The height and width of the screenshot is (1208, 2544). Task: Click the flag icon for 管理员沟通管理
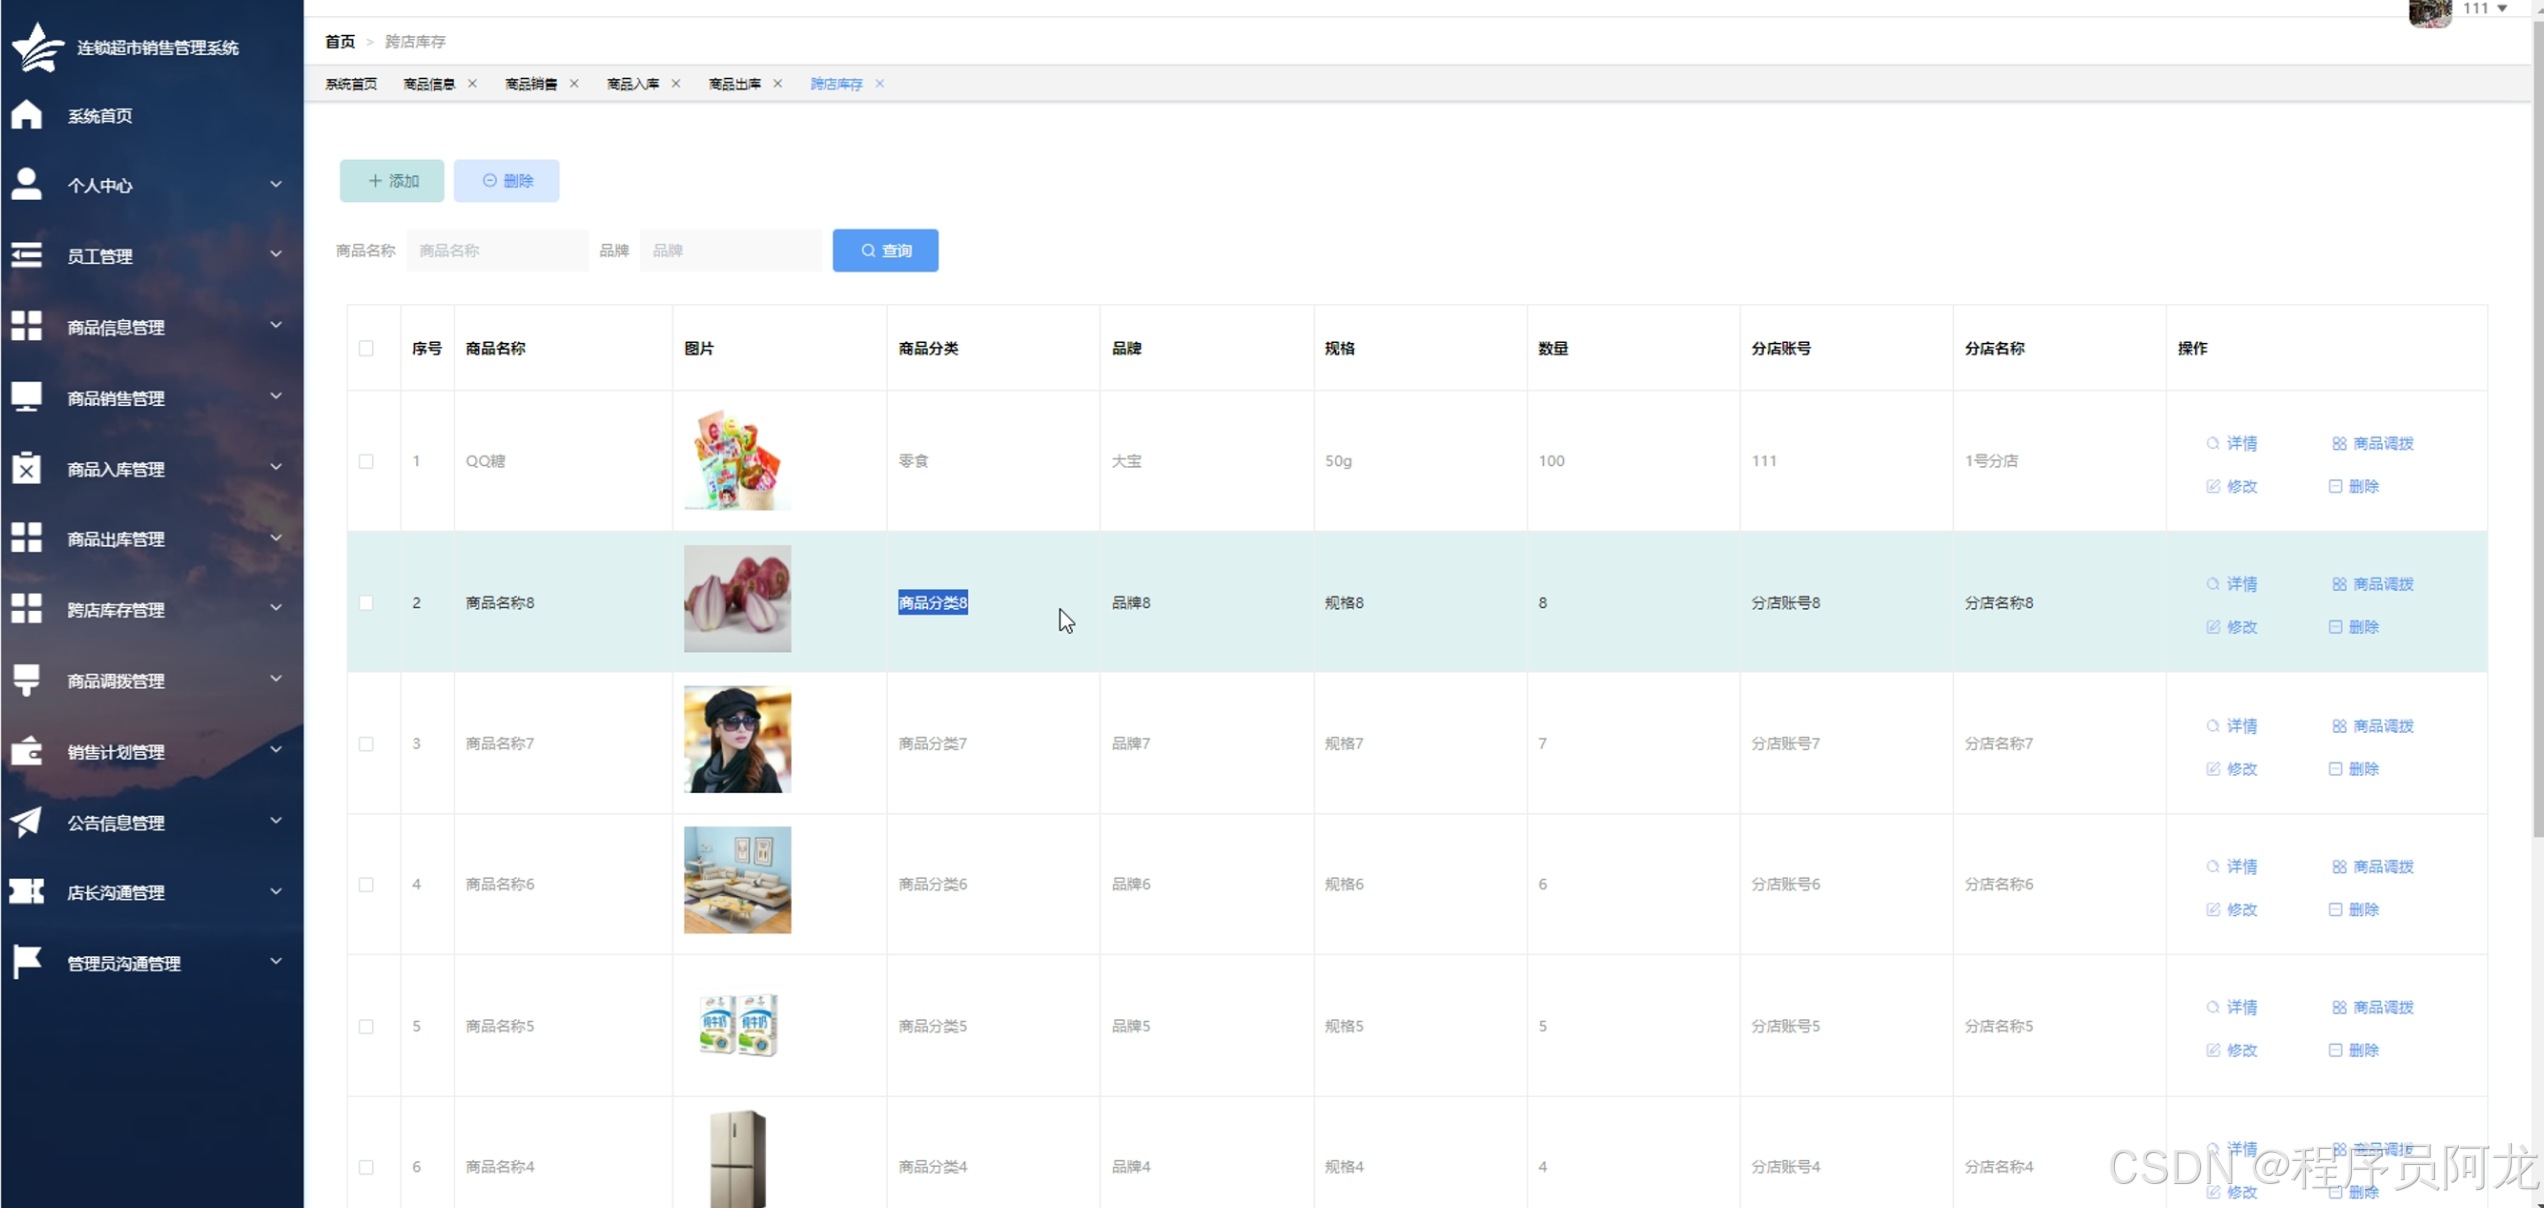[27, 962]
